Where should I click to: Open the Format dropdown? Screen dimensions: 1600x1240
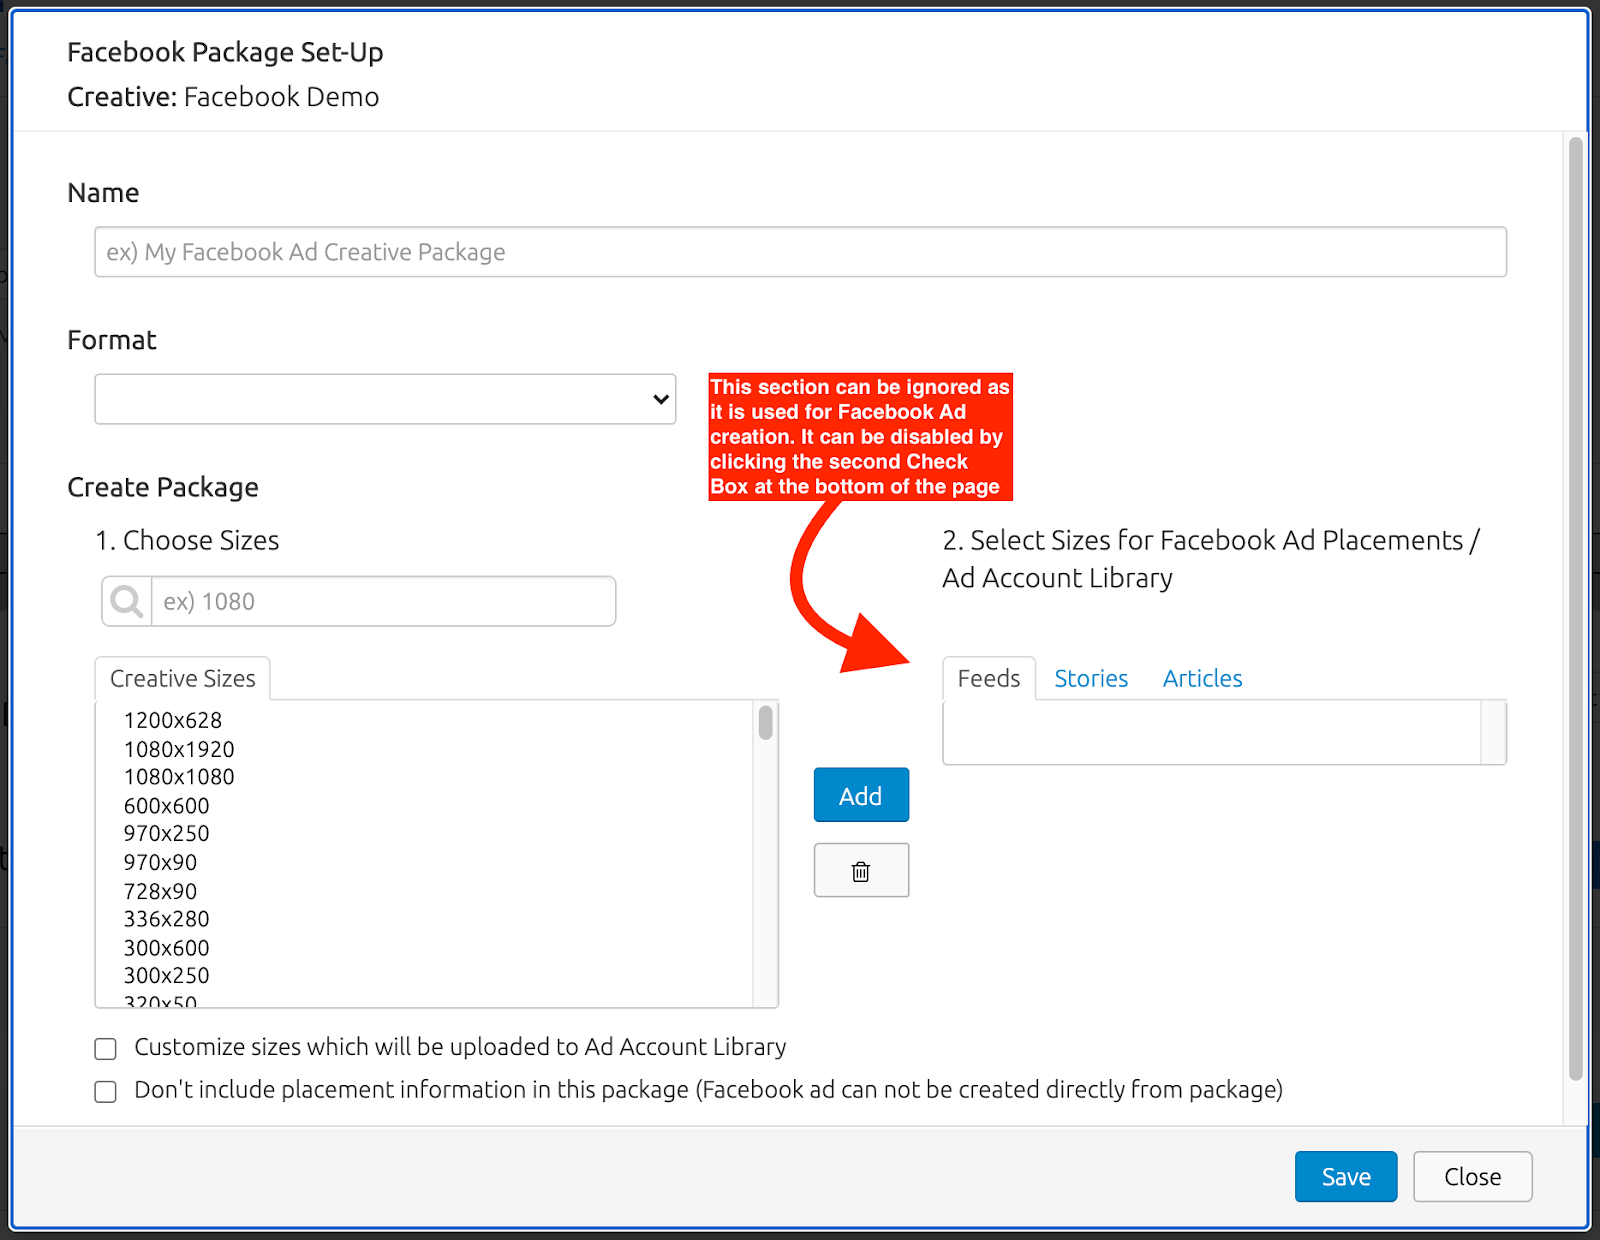385,399
